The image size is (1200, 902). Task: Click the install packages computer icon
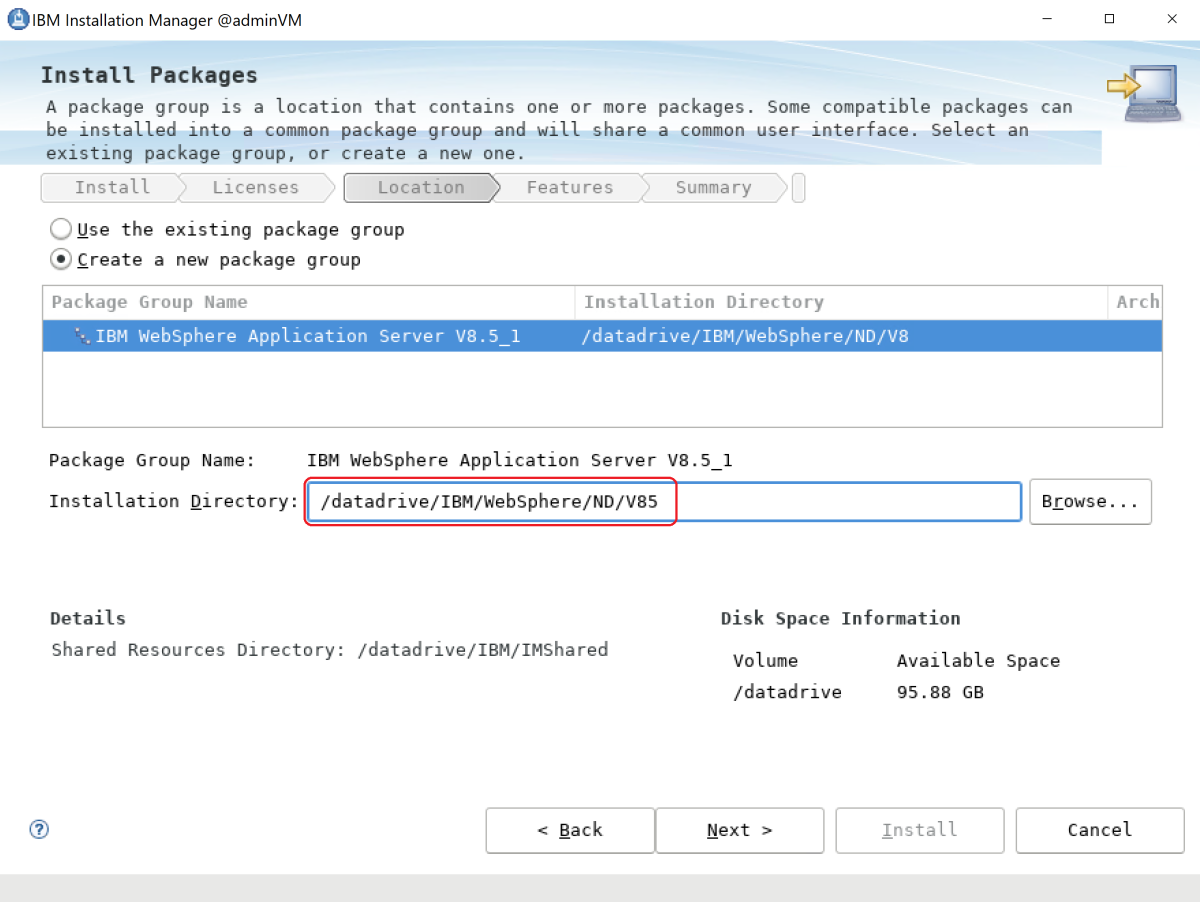pos(1140,93)
